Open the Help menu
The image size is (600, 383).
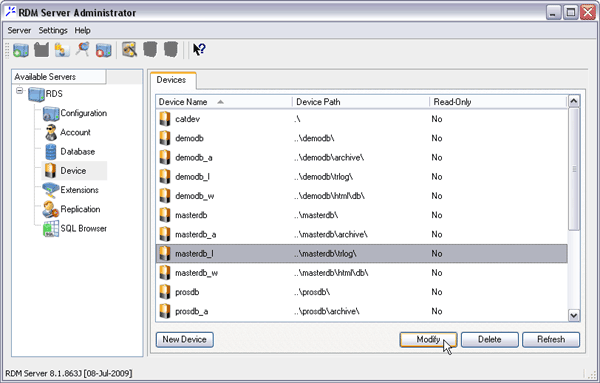(82, 30)
